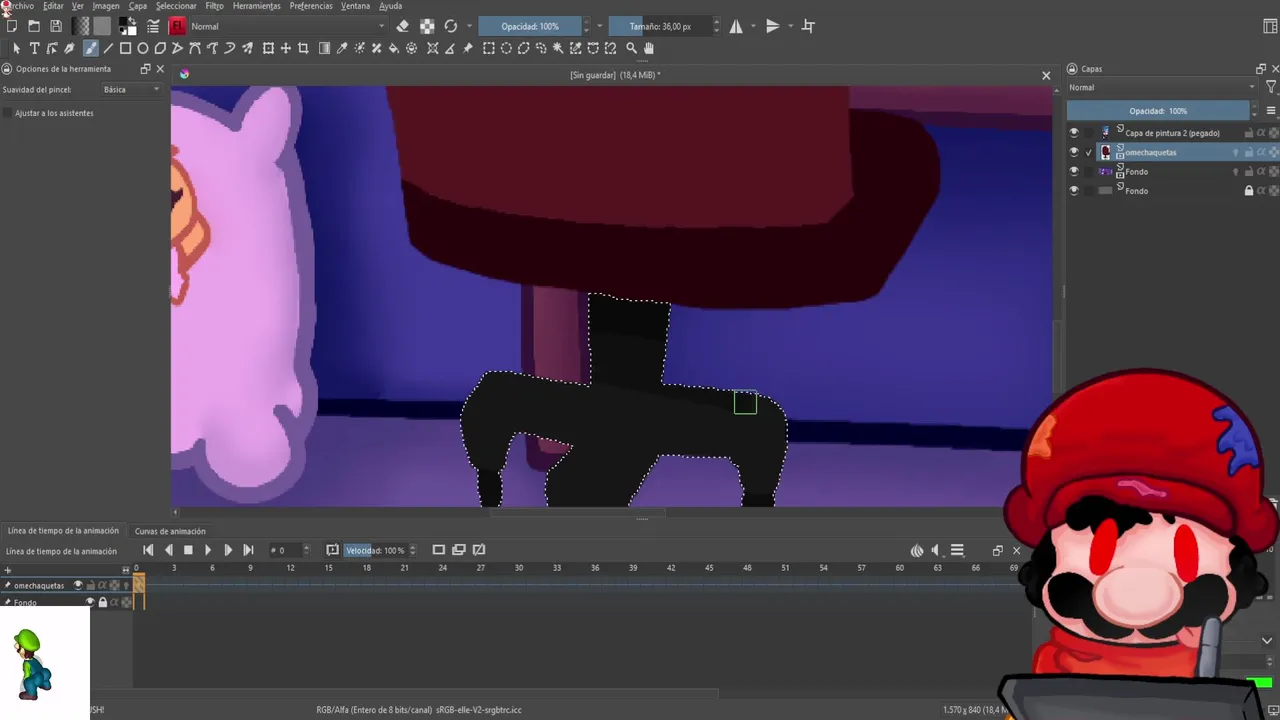Select the Rectangle tool

(126, 48)
